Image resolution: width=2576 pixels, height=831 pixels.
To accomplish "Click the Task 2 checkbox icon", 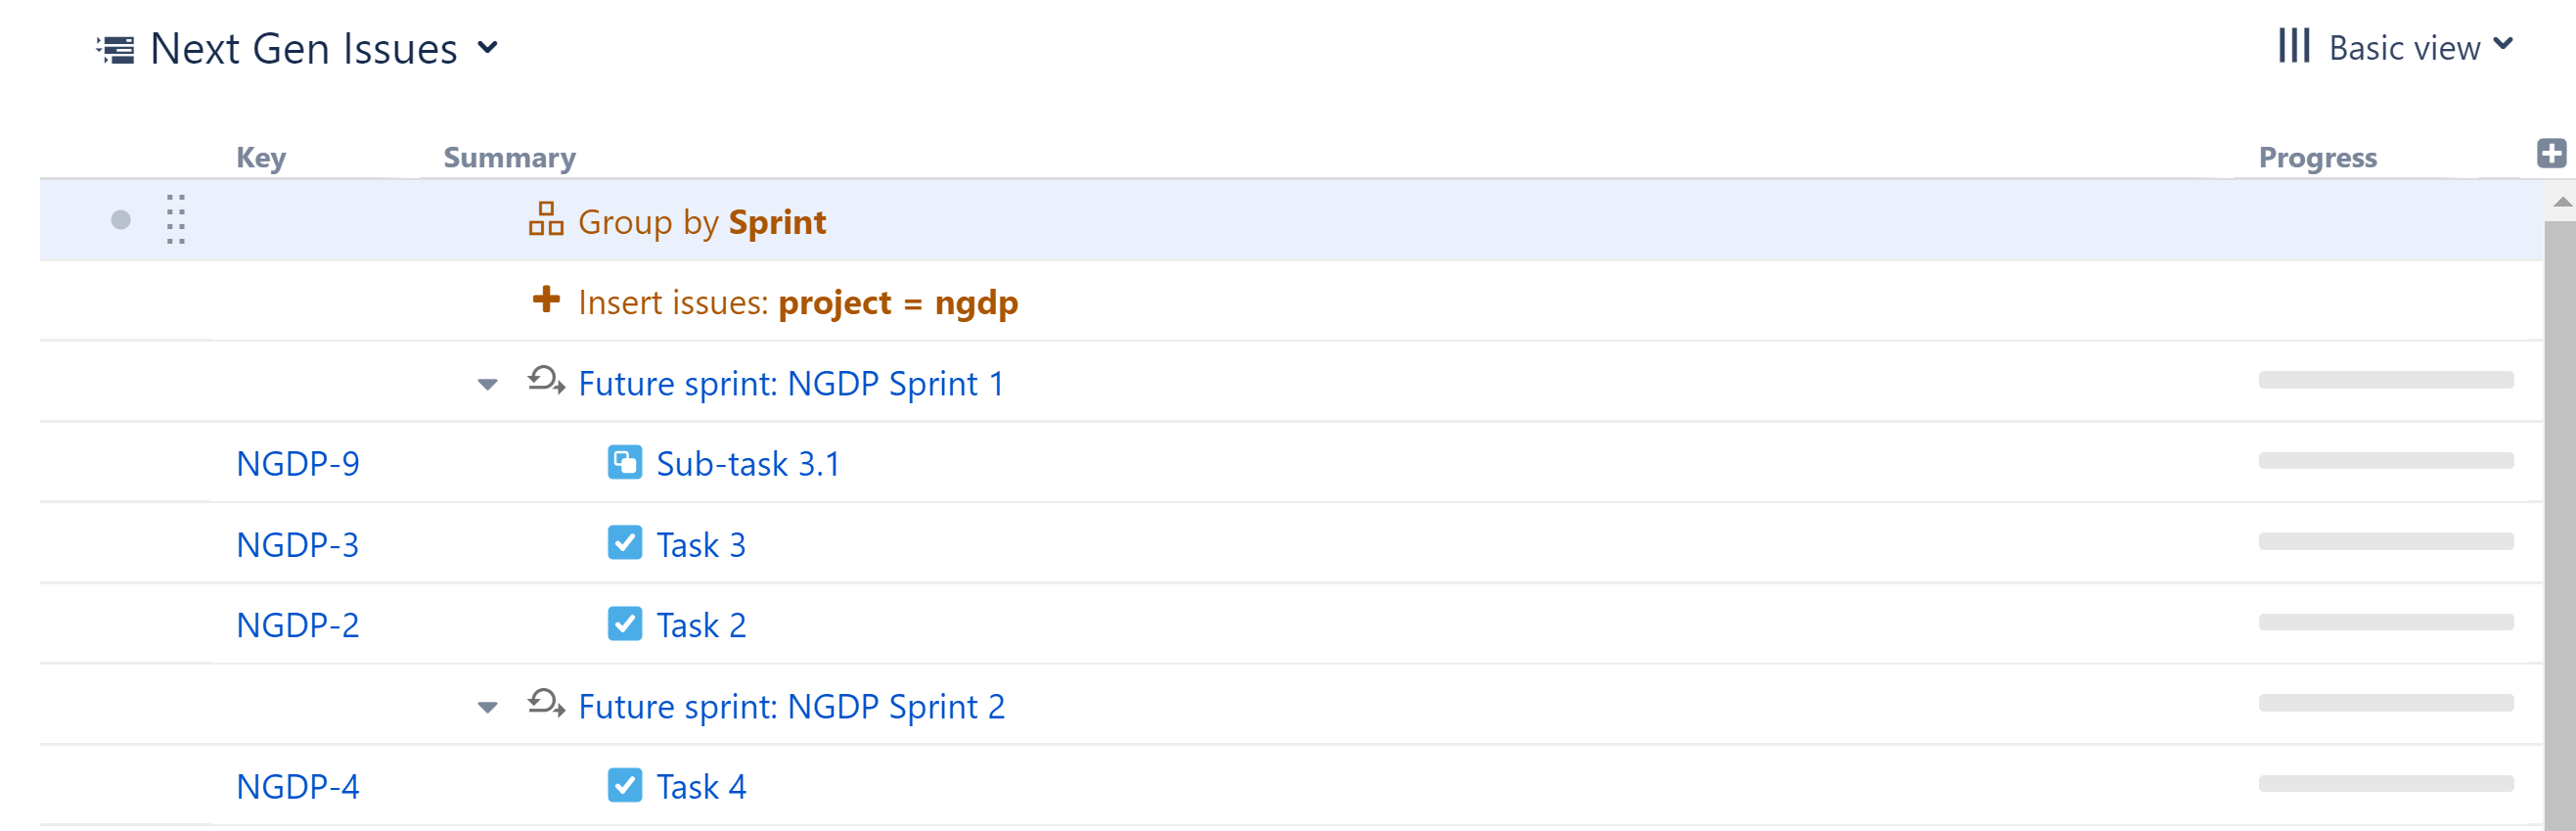I will (625, 624).
